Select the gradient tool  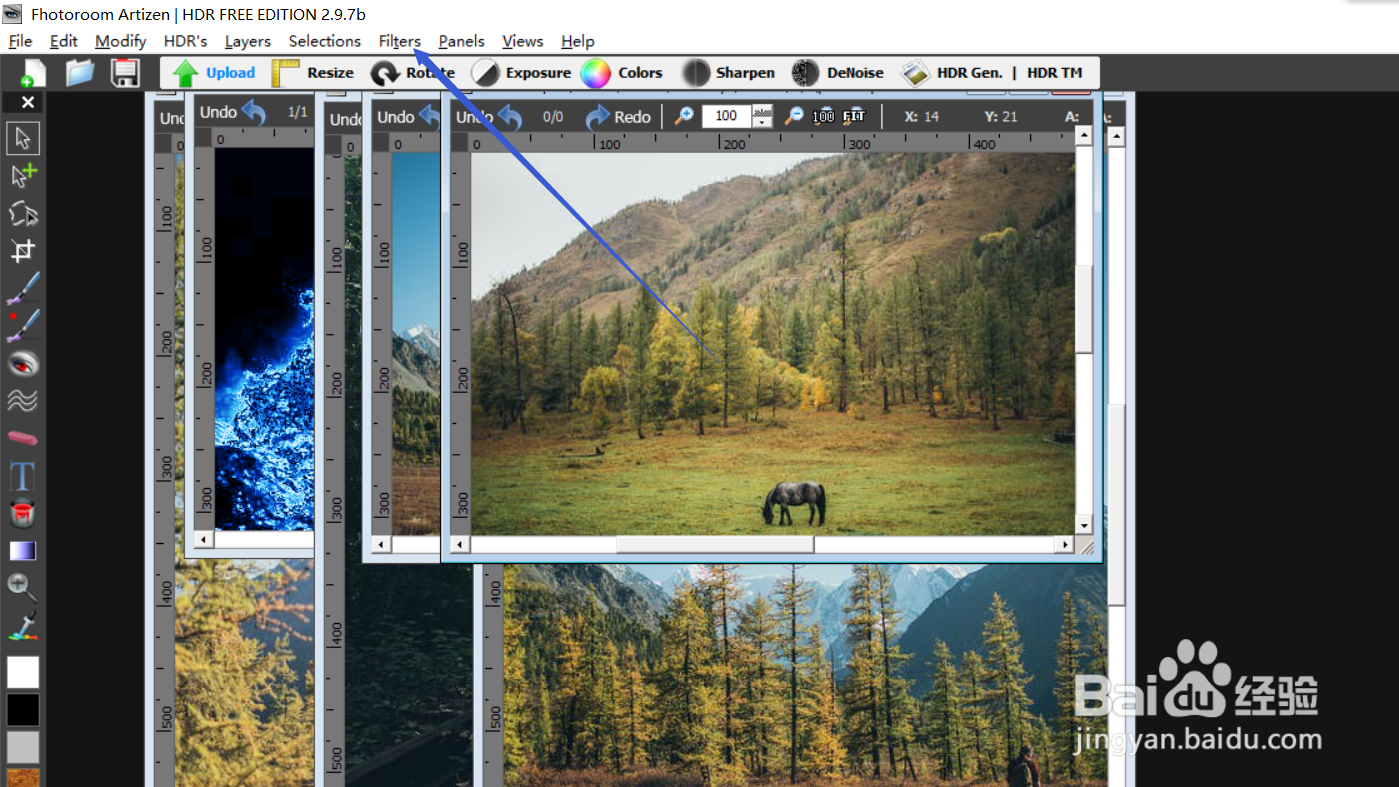click(x=23, y=551)
